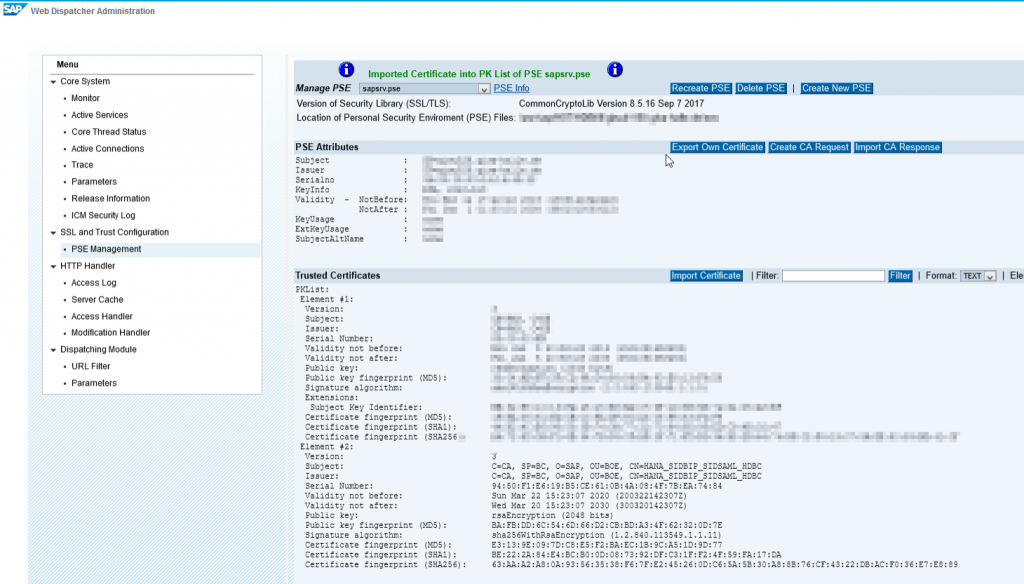Click Create CA Request button
1024x584 pixels.
tap(809, 148)
